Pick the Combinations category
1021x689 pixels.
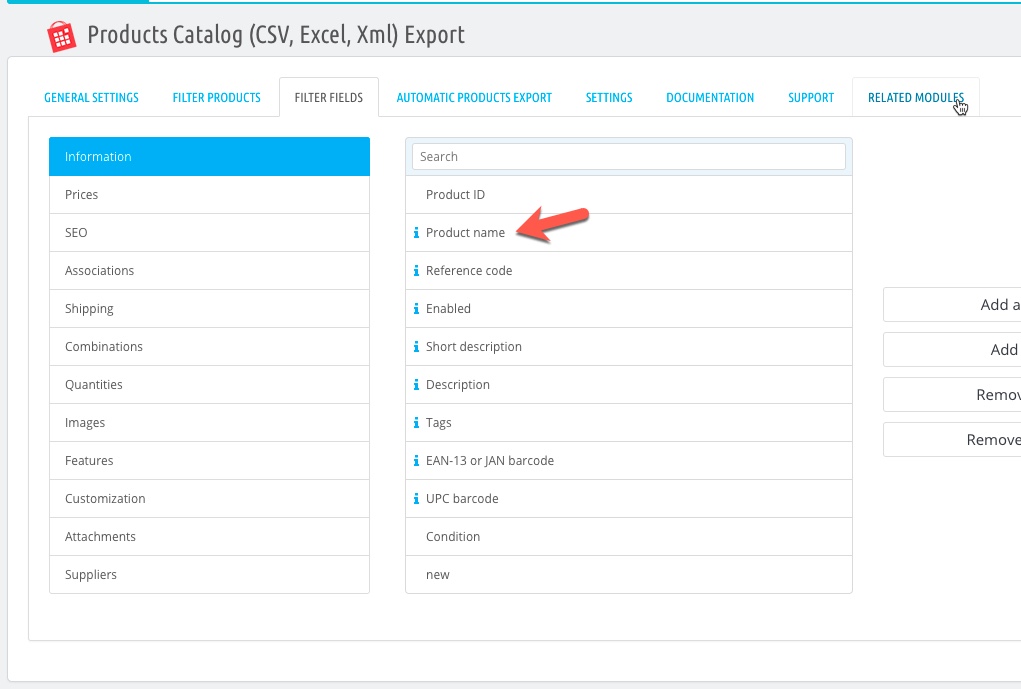coord(210,346)
